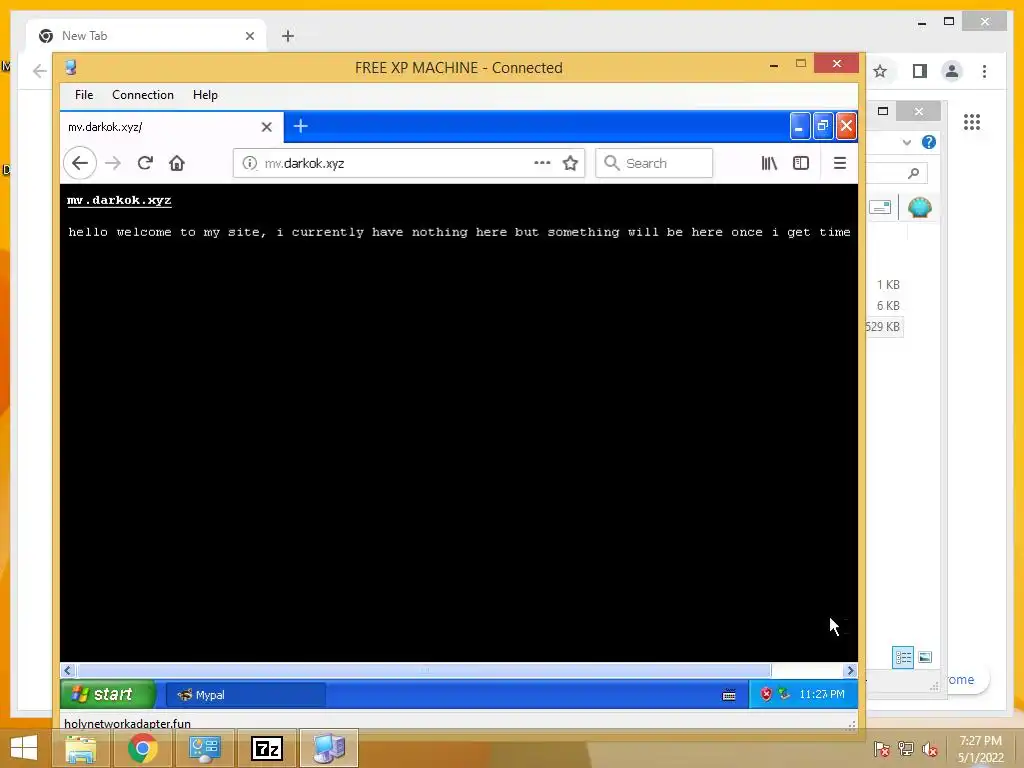Expand the Explorer ribbon chevron
Viewport: 1024px width, 768px height.
(906, 142)
